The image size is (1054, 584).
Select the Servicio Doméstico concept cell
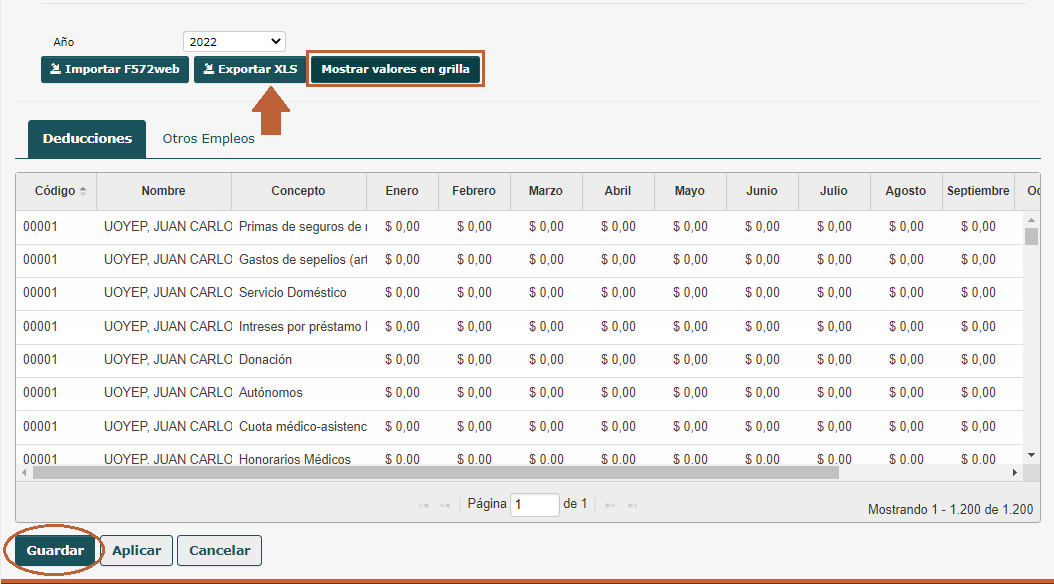coord(299,293)
